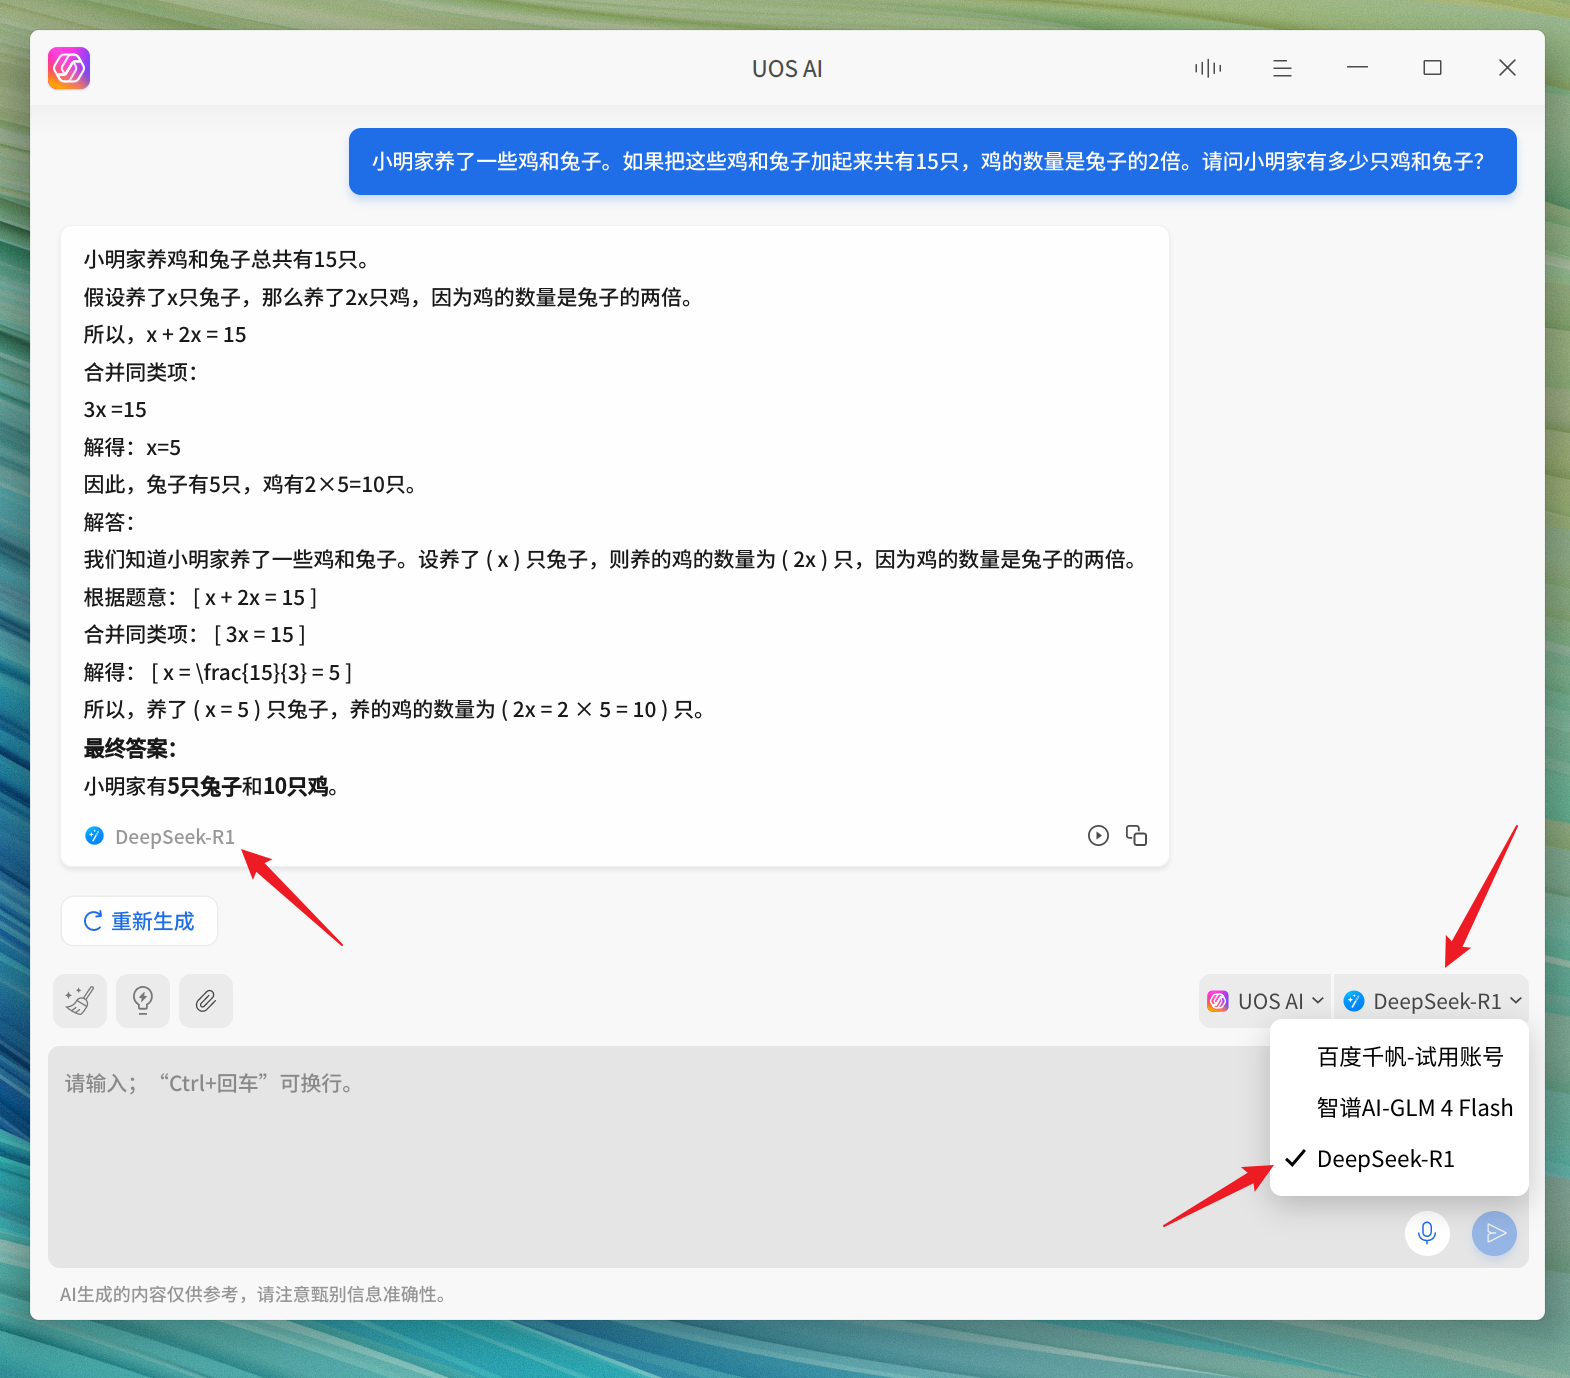Attach a file with the paperclip icon

pos(206,1001)
